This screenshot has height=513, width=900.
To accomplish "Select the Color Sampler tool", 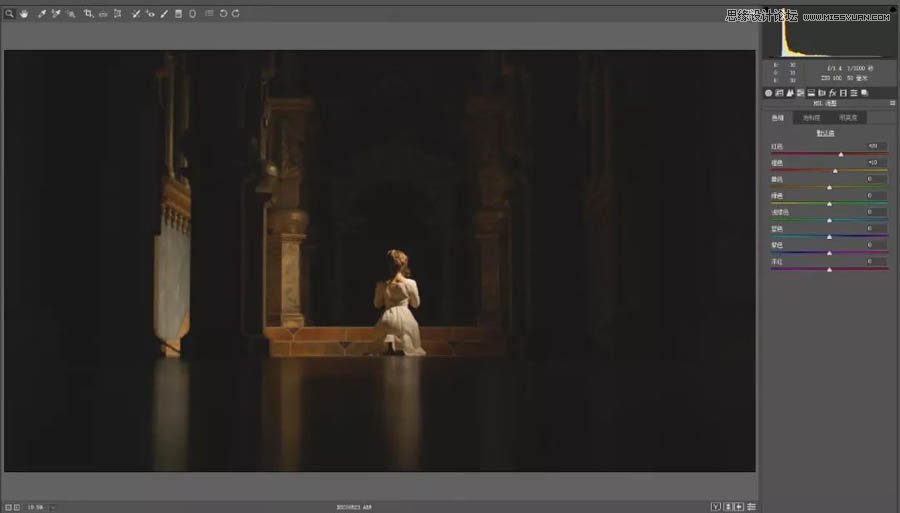I will click(56, 13).
